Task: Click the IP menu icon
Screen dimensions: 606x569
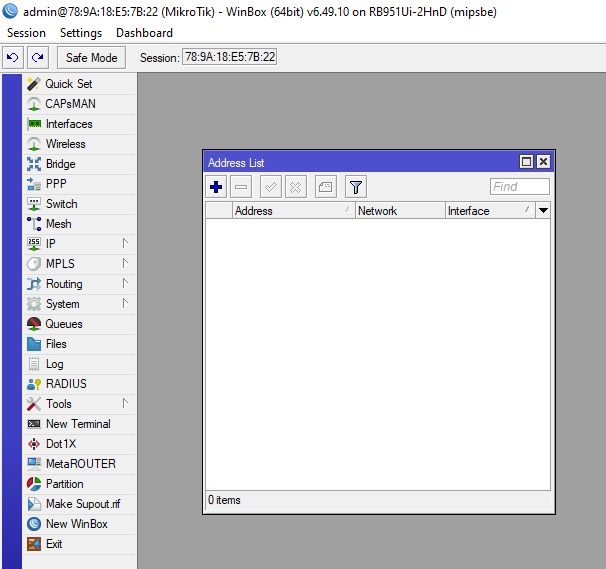Action: [x=34, y=244]
